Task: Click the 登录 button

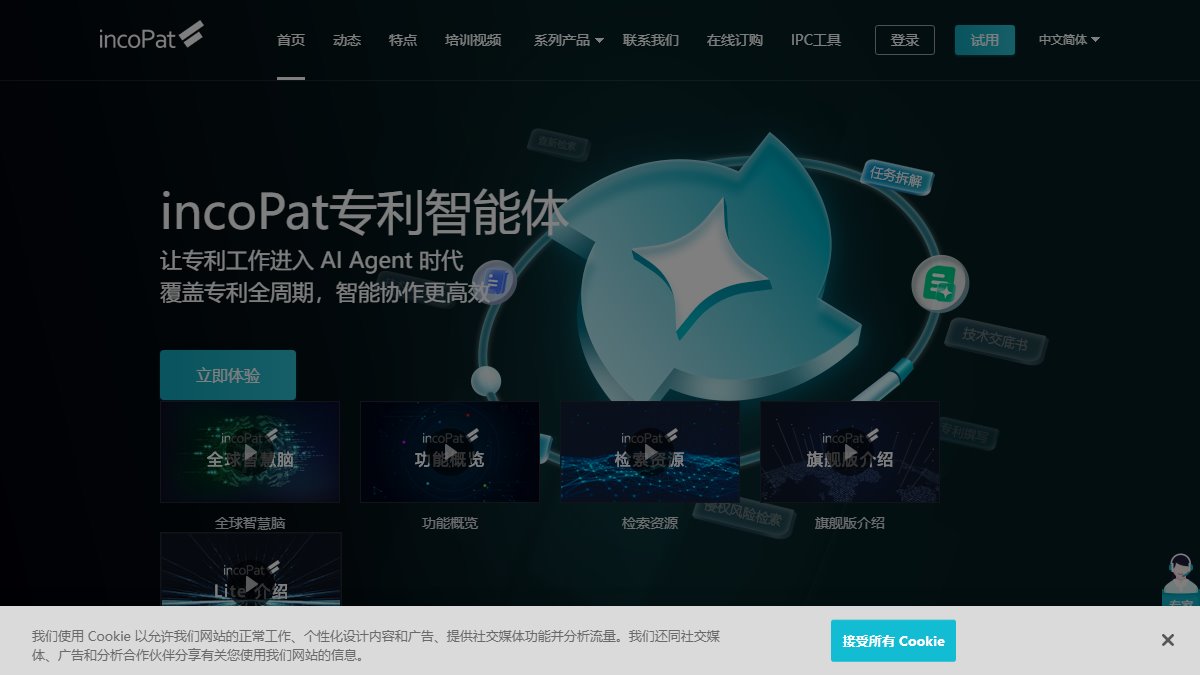Action: click(905, 40)
